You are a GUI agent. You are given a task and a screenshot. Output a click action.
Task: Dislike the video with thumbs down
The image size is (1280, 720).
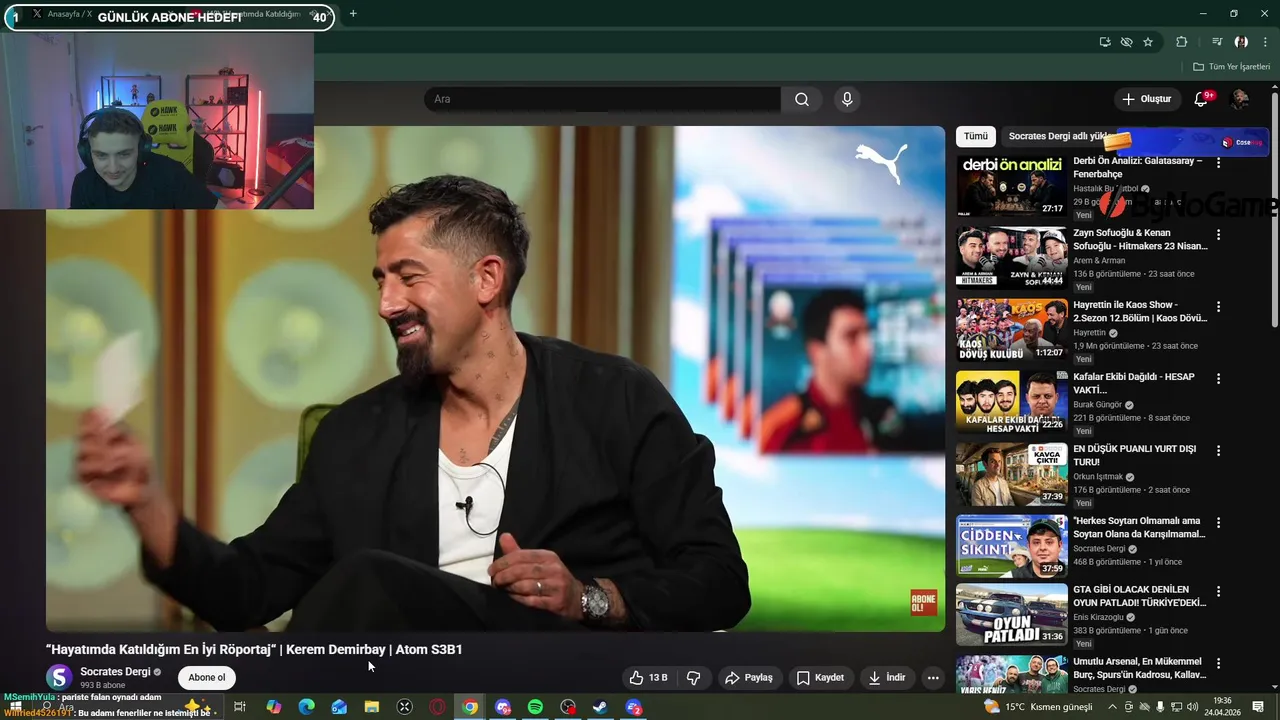click(693, 678)
